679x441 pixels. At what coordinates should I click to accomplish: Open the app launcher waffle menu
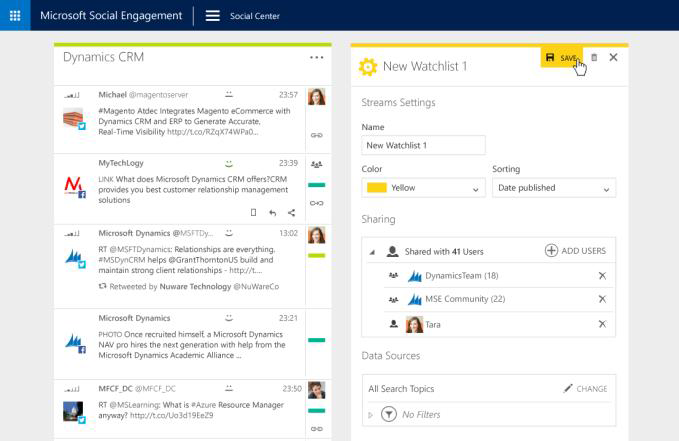(x=15, y=16)
